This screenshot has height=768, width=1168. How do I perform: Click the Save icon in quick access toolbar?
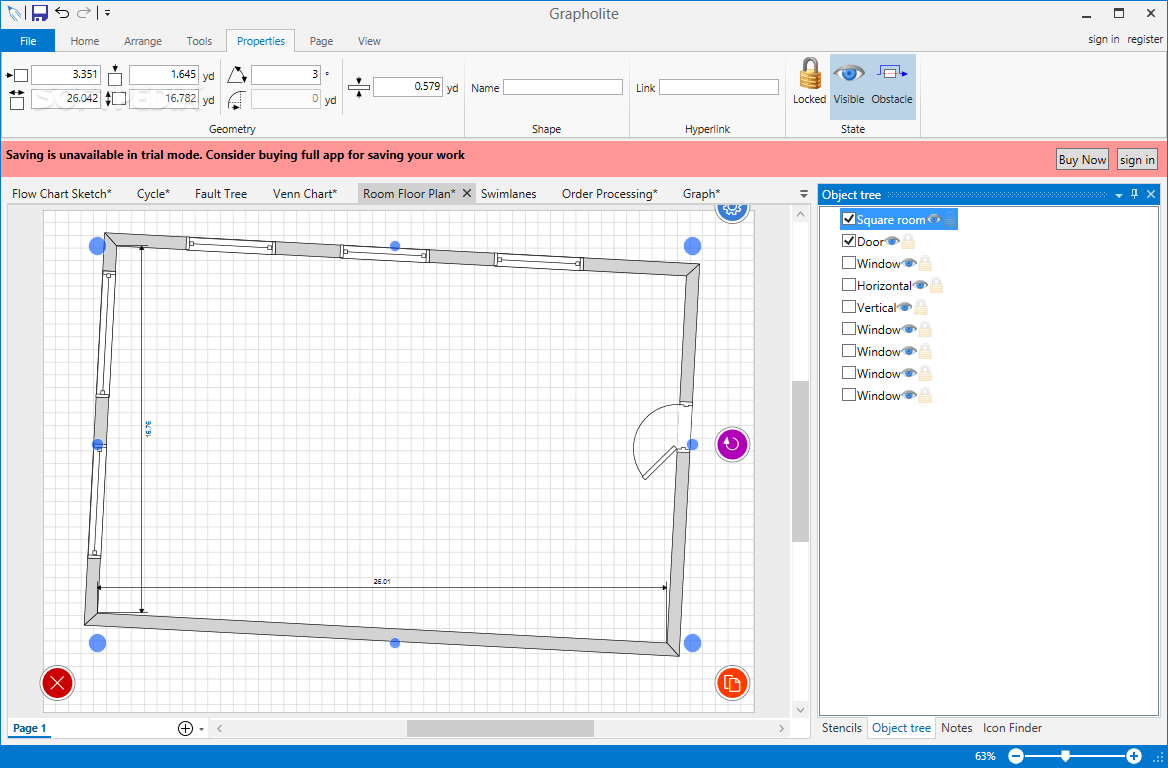pos(39,13)
